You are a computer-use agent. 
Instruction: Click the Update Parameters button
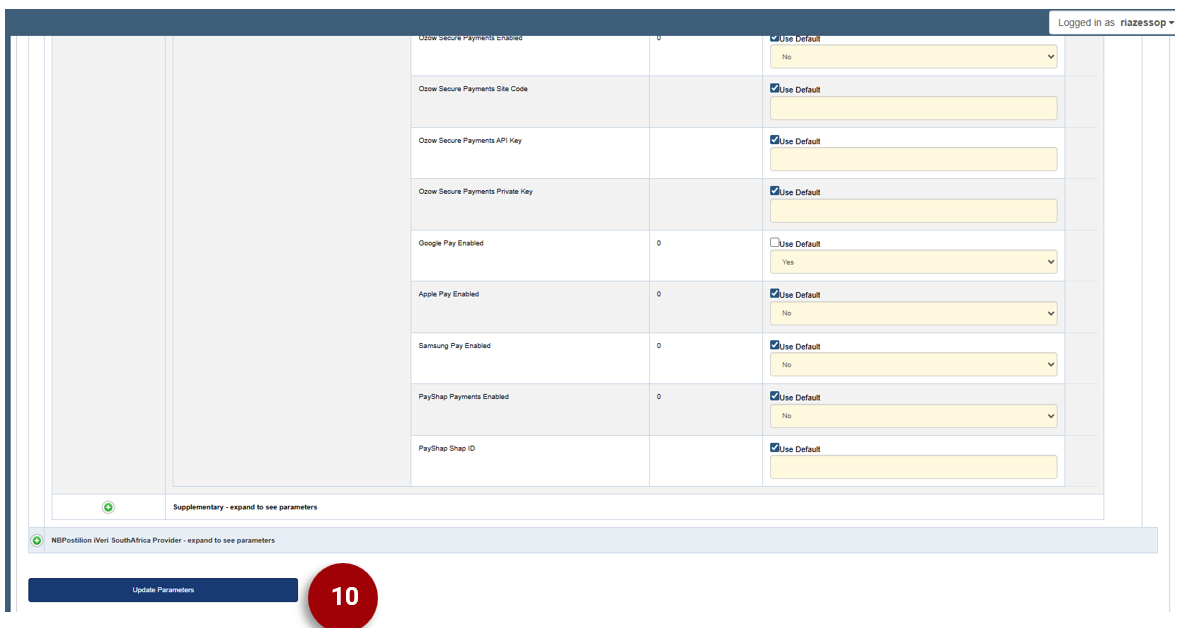tap(163, 590)
